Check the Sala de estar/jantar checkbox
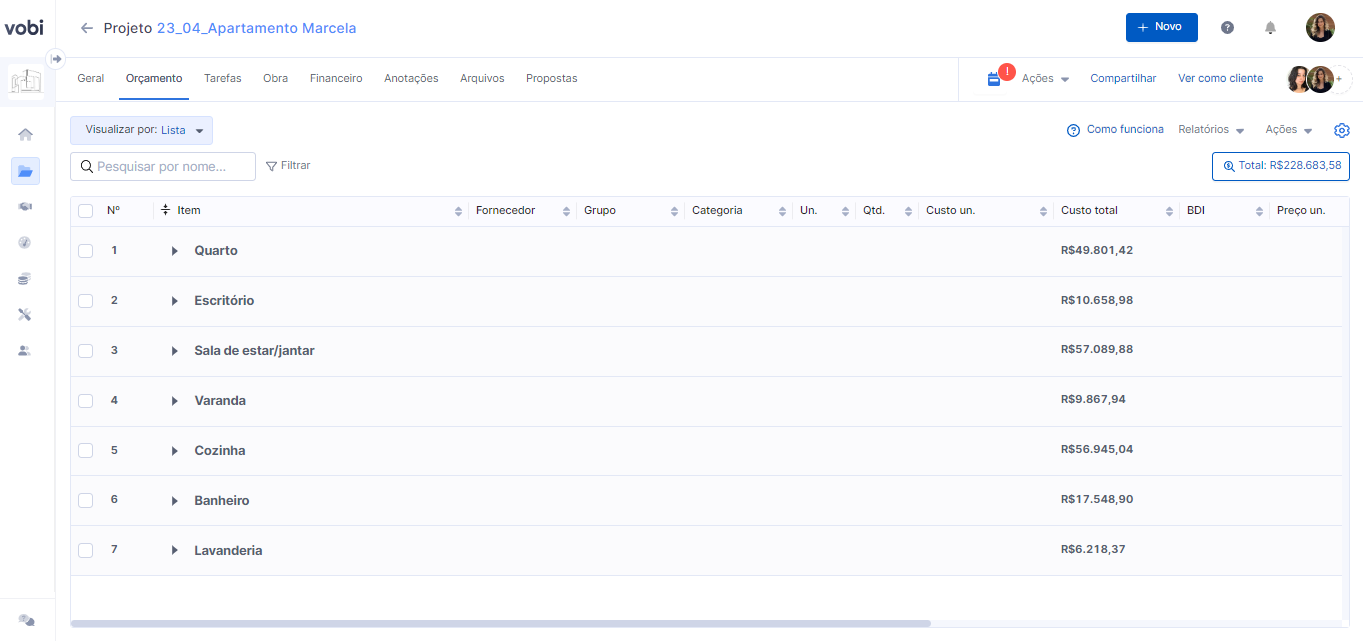The width and height of the screenshot is (1363, 641). (86, 351)
